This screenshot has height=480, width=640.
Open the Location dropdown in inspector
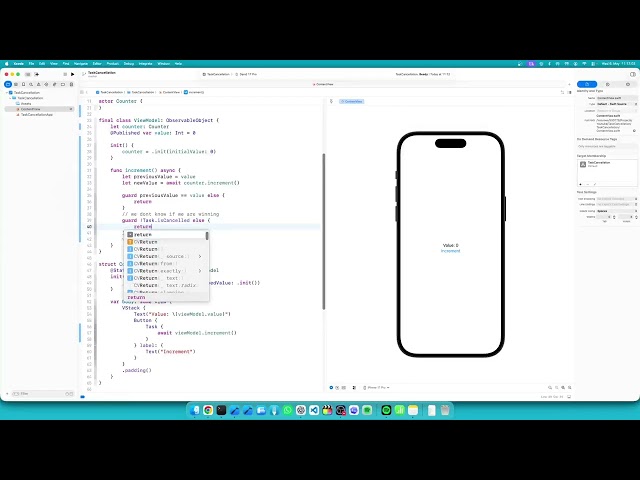tap(617, 111)
